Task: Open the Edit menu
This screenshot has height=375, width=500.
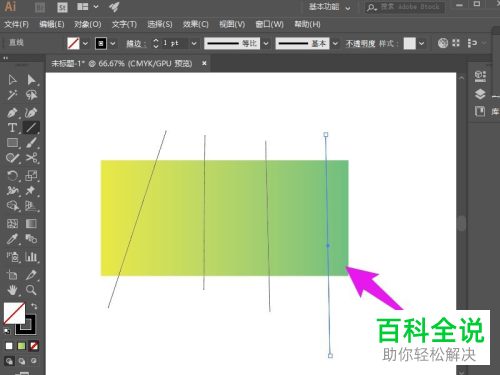Action: coord(52,24)
